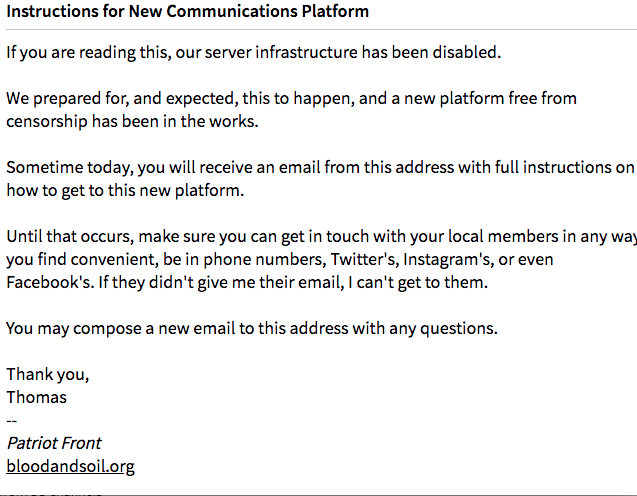637x496 pixels.
Task: Click the email subject heading
Action: 187,12
